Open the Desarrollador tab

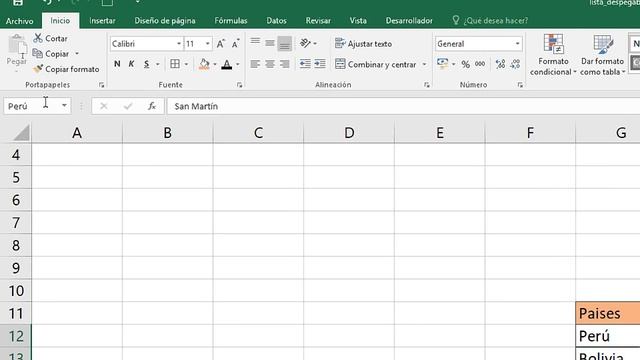pyautogui.click(x=409, y=20)
